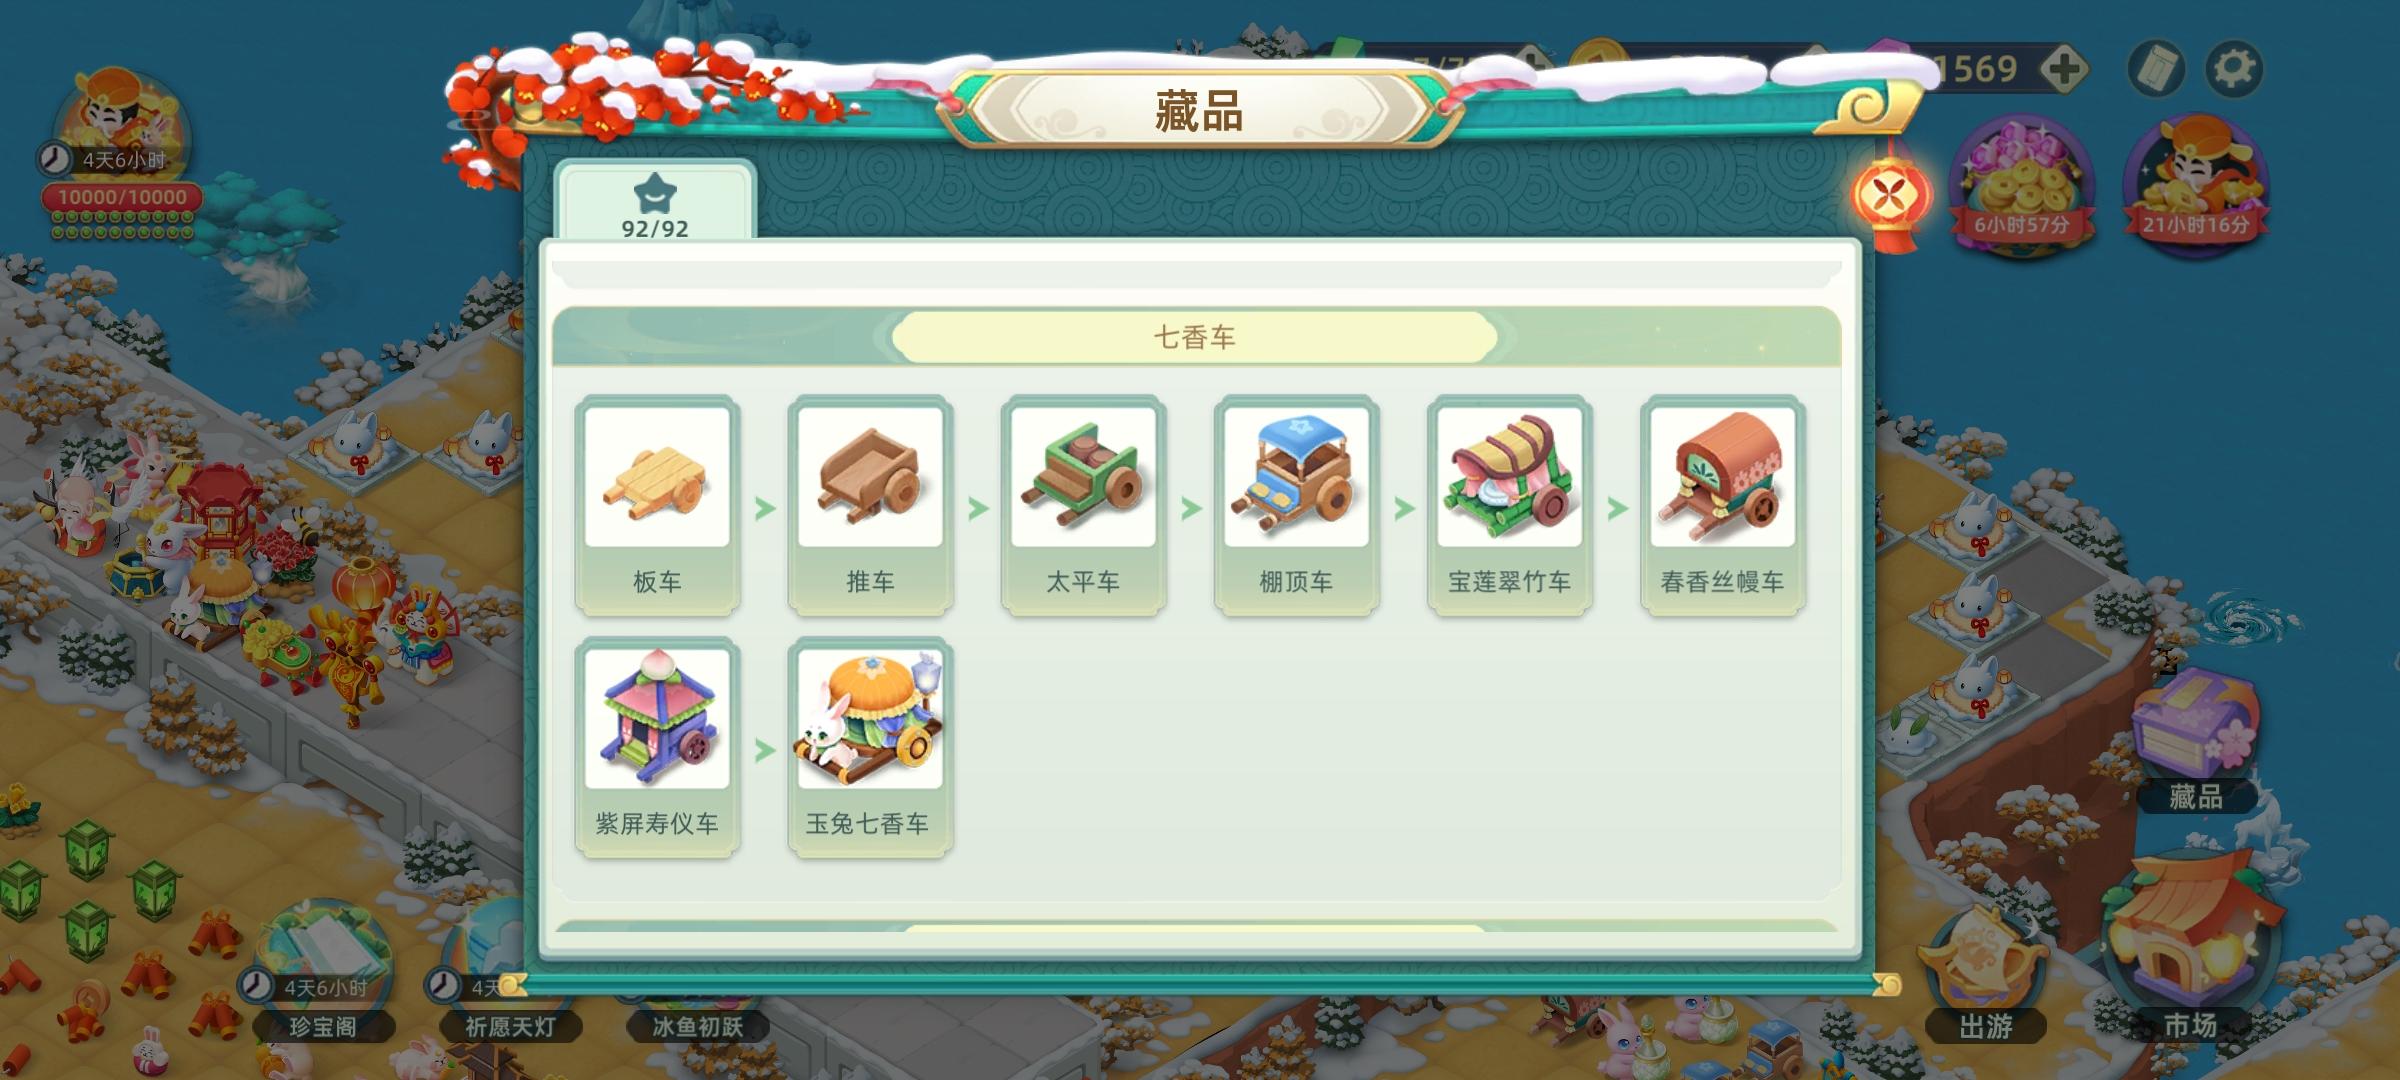The image size is (2400, 1080).
Task: Select the 春香丝幔车 item
Action: coord(1722,505)
